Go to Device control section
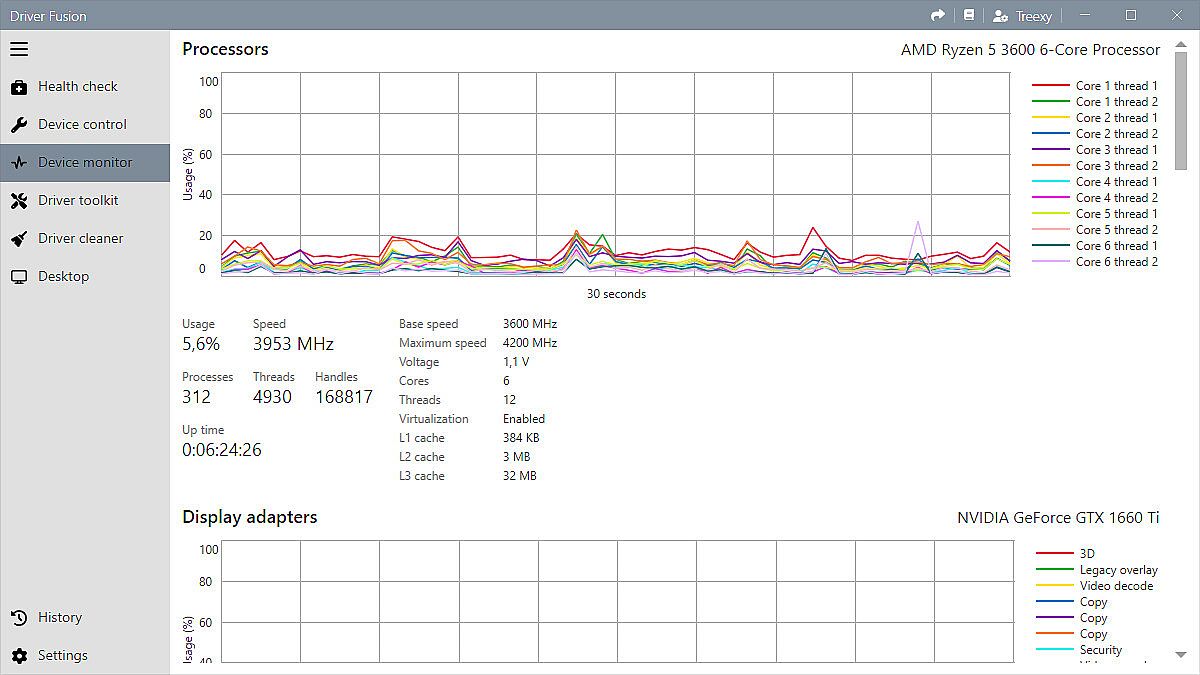 85,125
